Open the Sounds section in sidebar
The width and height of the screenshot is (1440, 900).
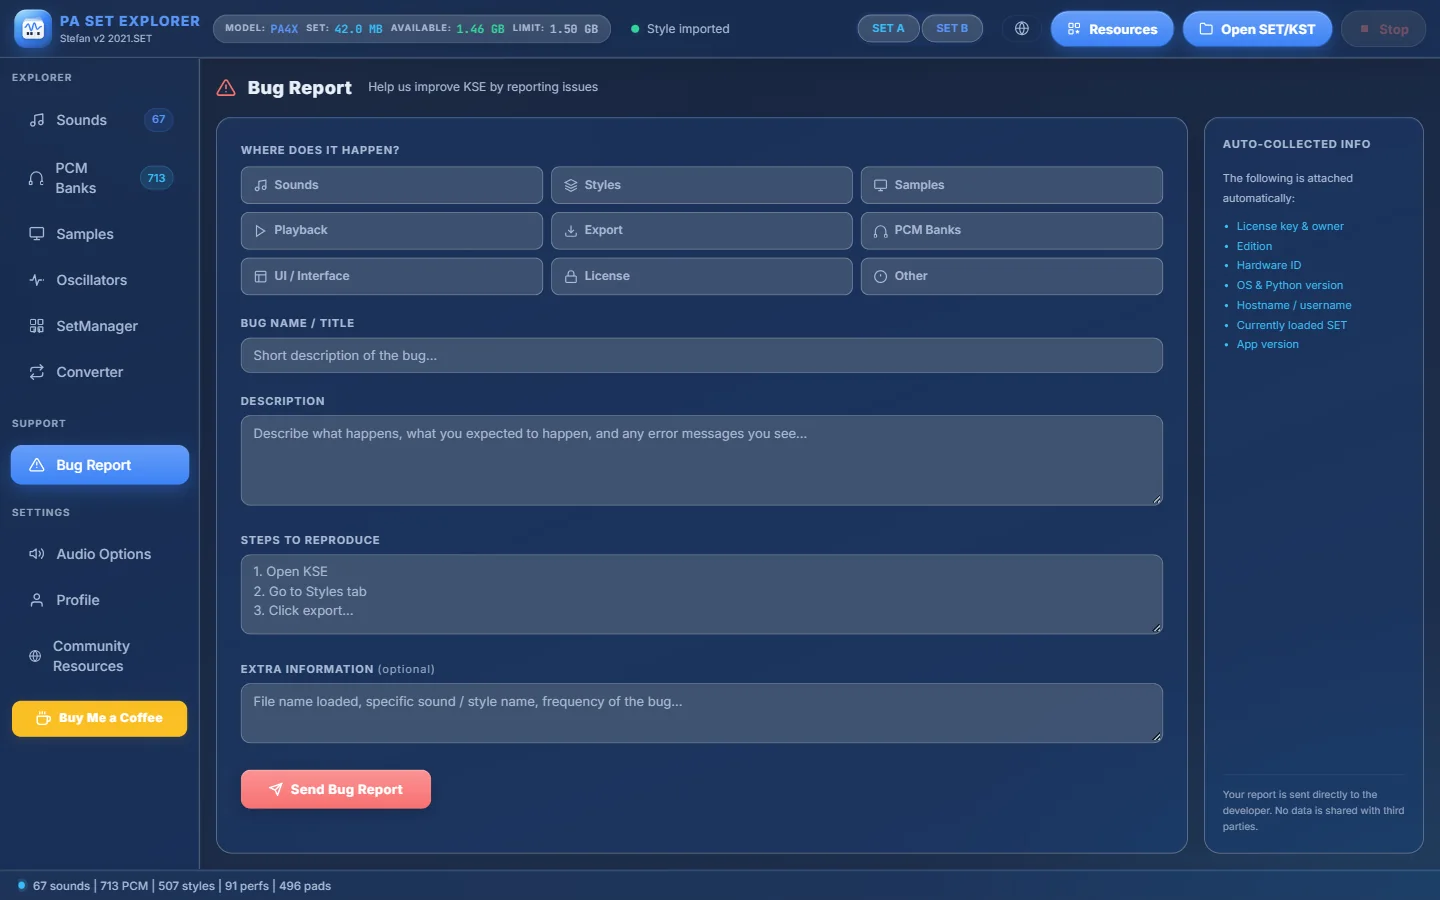(x=100, y=120)
